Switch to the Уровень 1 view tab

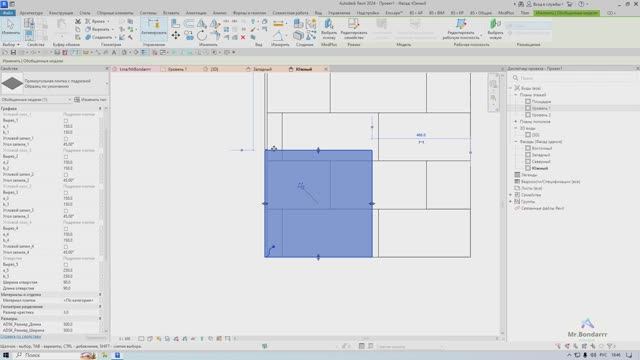176,69
